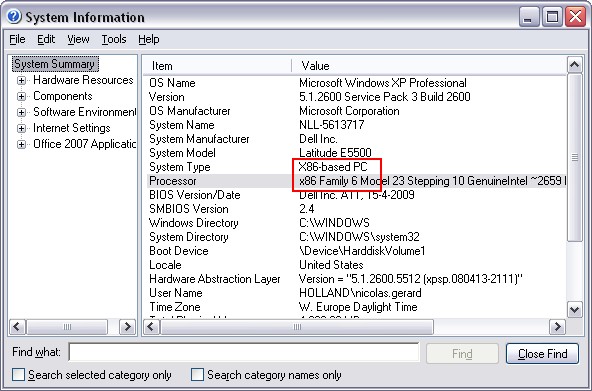Select the BIOS Version/Date row
Screen dimensions: 592x391
coord(355,195)
